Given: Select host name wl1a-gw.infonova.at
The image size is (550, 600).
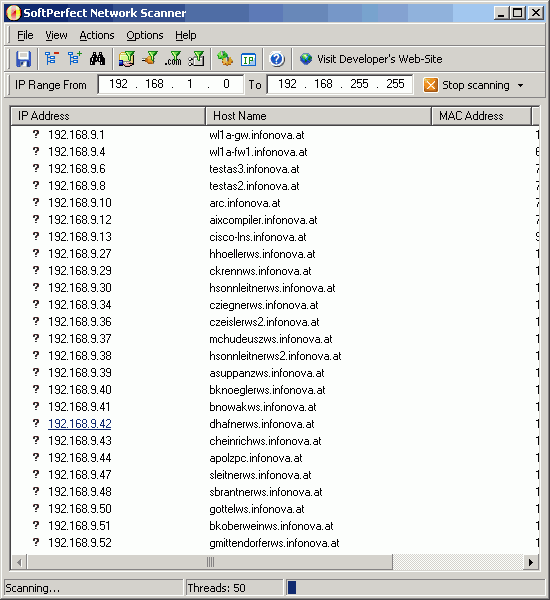Looking at the screenshot, I should [x=256, y=135].
